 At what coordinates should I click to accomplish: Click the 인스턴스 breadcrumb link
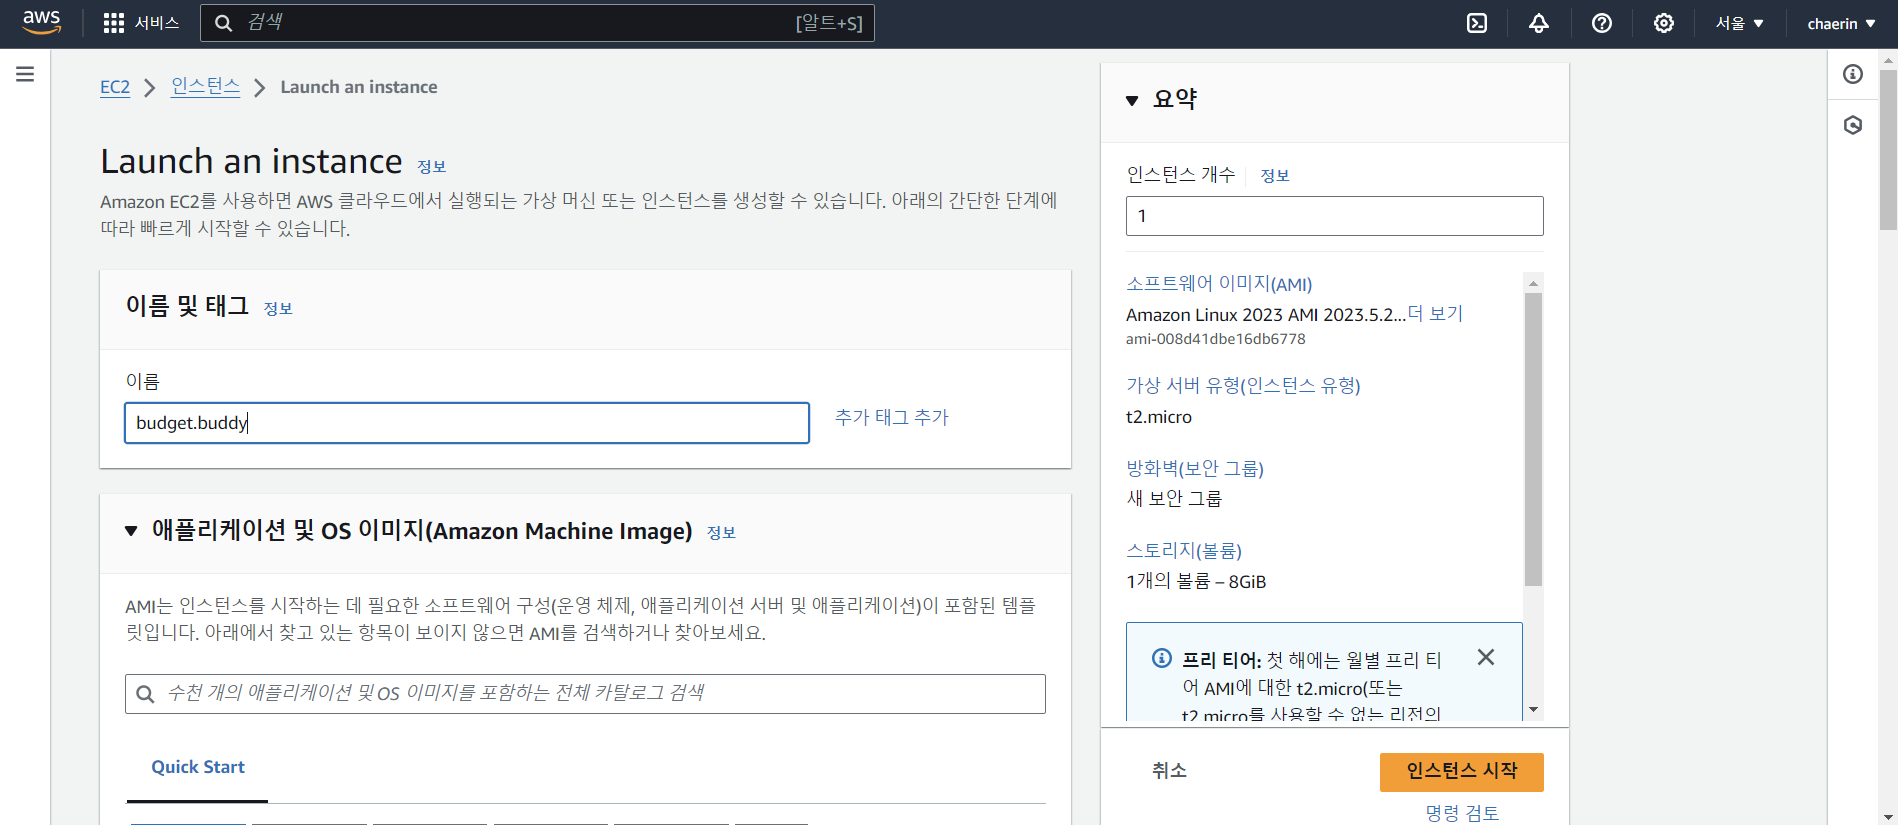(x=205, y=87)
